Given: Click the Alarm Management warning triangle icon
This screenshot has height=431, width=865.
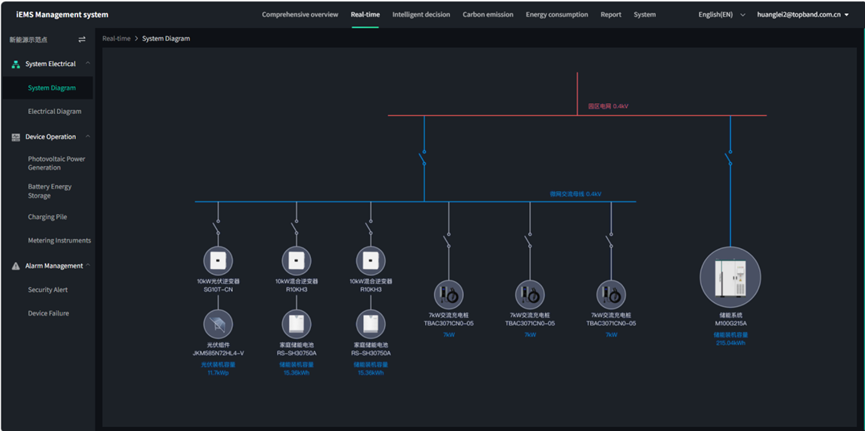Looking at the screenshot, I should 16,266.
